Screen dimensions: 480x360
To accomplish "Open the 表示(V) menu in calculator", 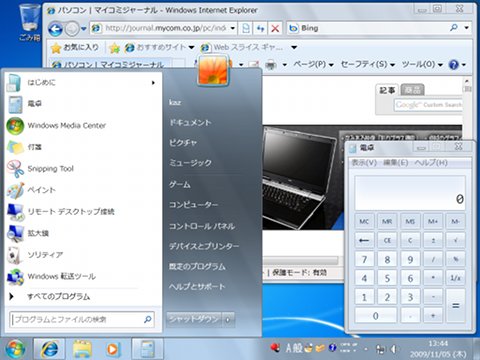I will click(364, 163).
